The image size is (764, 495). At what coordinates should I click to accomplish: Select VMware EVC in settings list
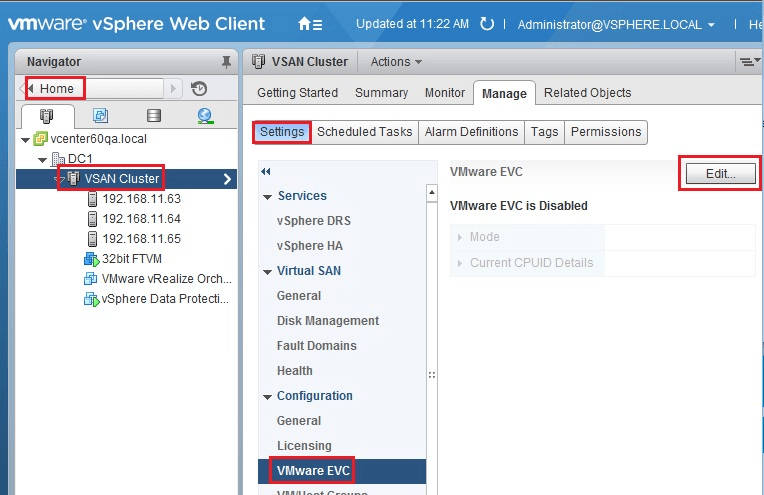click(342, 471)
